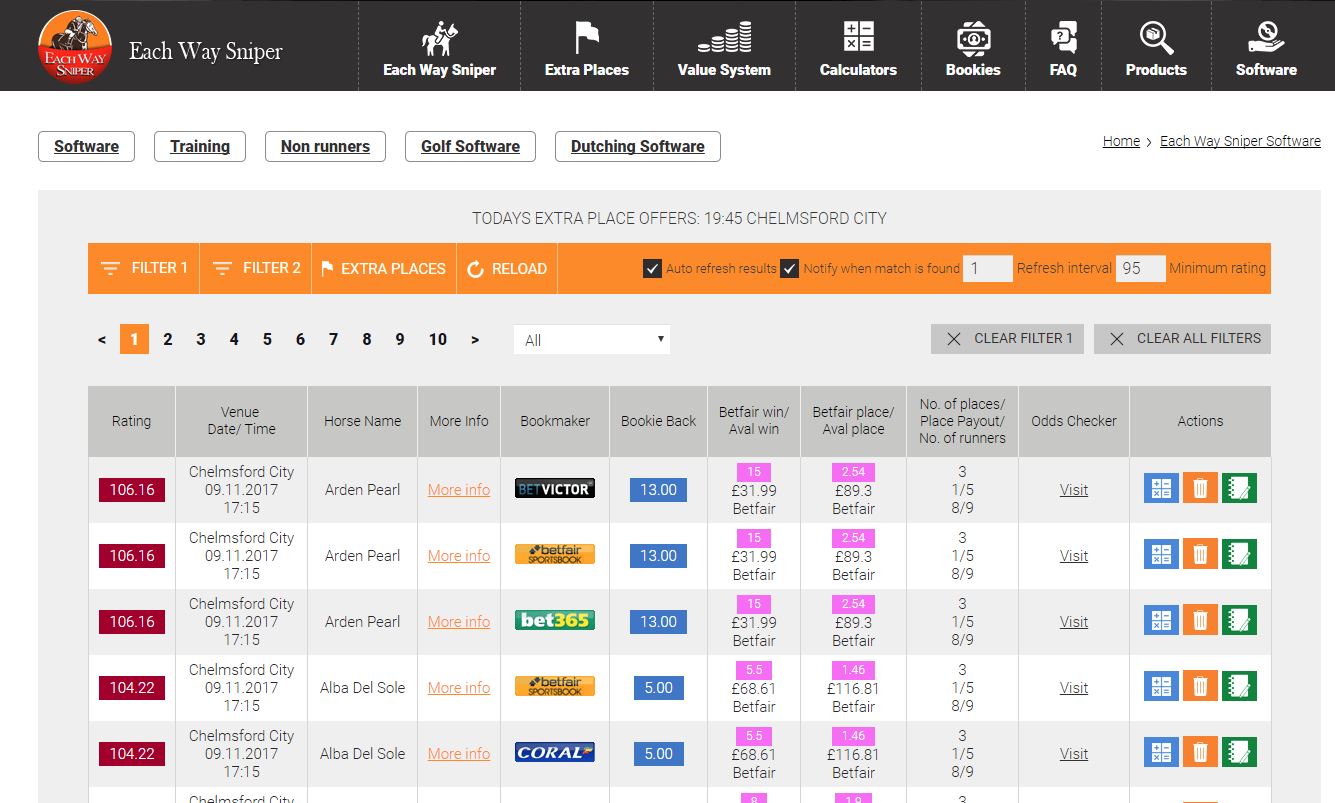Log bet for Arden Pearl bet365 row

1239,620
